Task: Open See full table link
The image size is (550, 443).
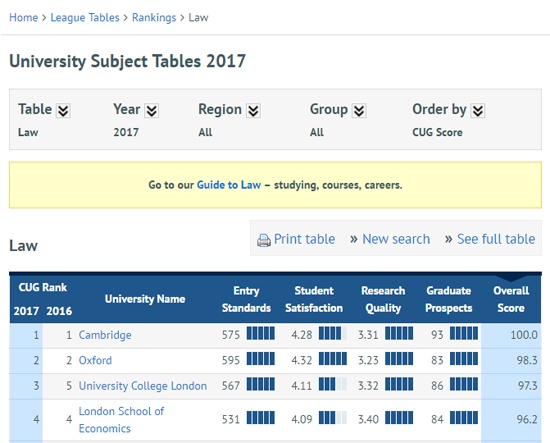Action: [x=496, y=239]
